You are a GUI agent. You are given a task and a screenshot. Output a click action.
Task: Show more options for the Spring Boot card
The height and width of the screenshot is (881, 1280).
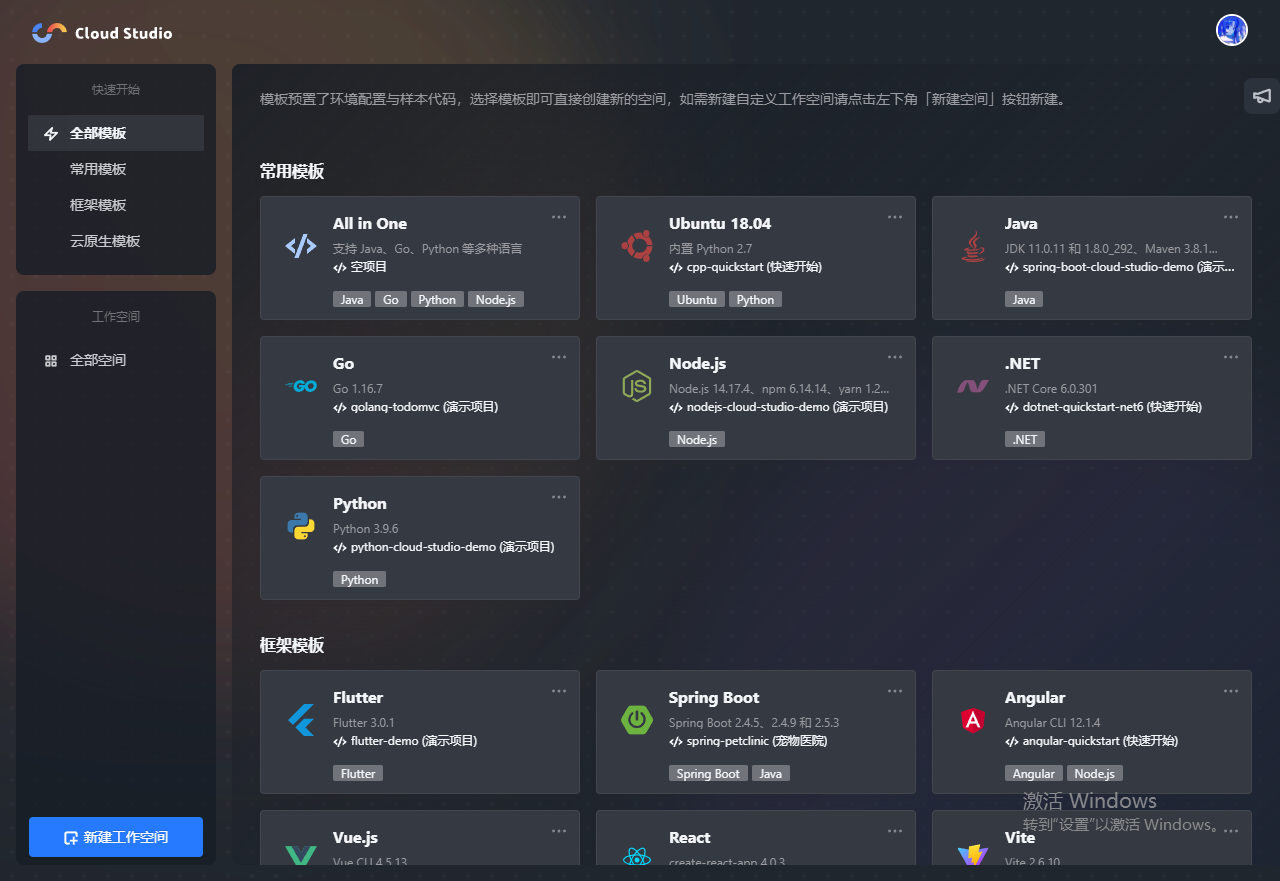click(895, 691)
